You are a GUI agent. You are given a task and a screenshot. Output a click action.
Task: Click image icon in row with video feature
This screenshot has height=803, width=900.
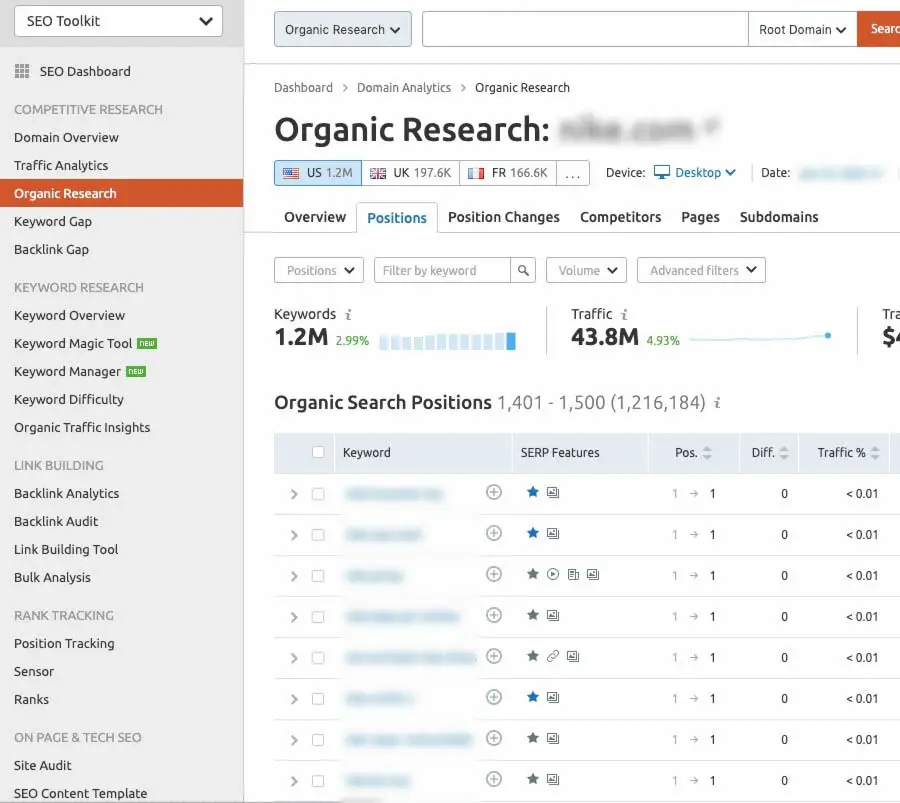tap(593, 575)
